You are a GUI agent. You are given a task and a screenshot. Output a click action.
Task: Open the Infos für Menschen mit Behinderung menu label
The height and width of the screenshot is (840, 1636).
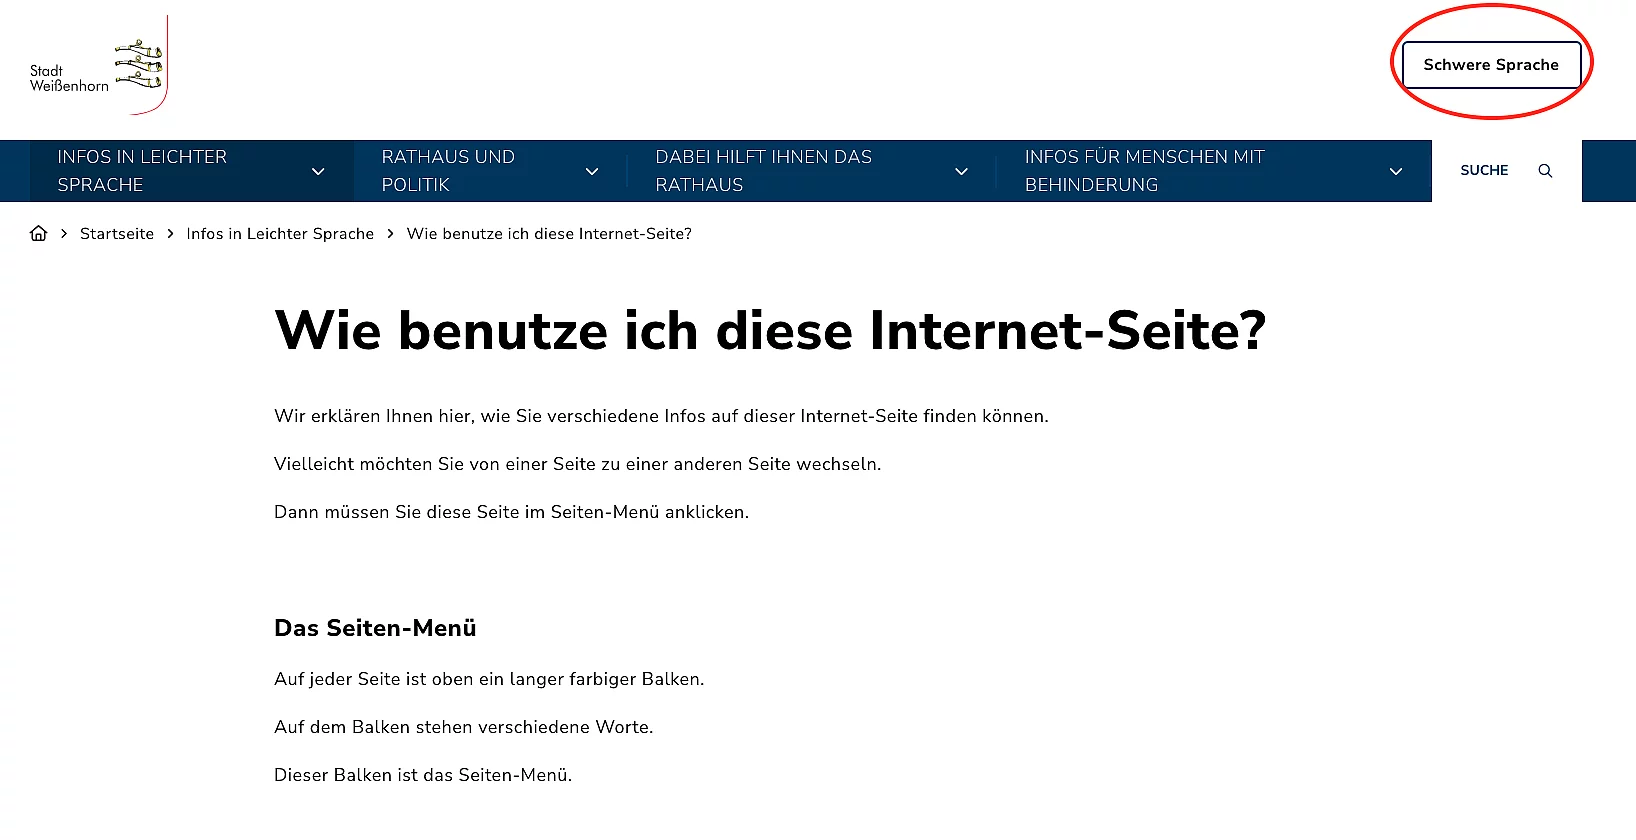pyautogui.click(x=1144, y=171)
